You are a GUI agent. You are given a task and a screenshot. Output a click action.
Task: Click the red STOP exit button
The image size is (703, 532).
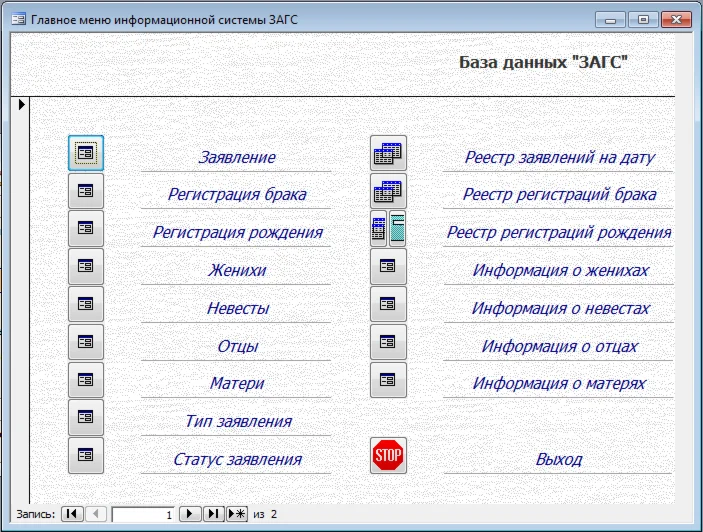[x=388, y=456]
